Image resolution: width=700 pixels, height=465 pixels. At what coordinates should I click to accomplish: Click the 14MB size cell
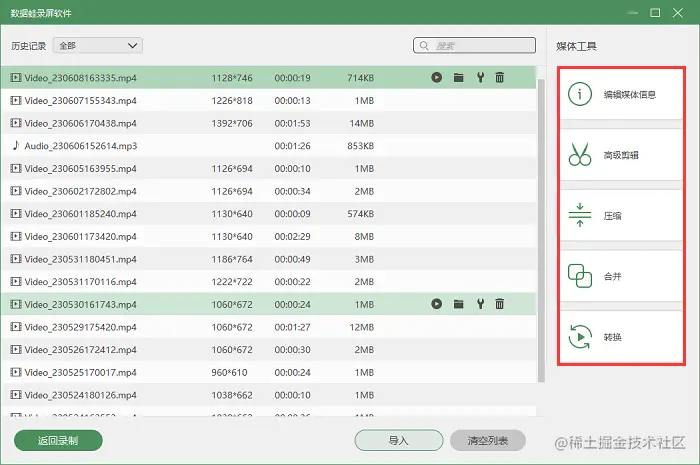tap(362, 123)
